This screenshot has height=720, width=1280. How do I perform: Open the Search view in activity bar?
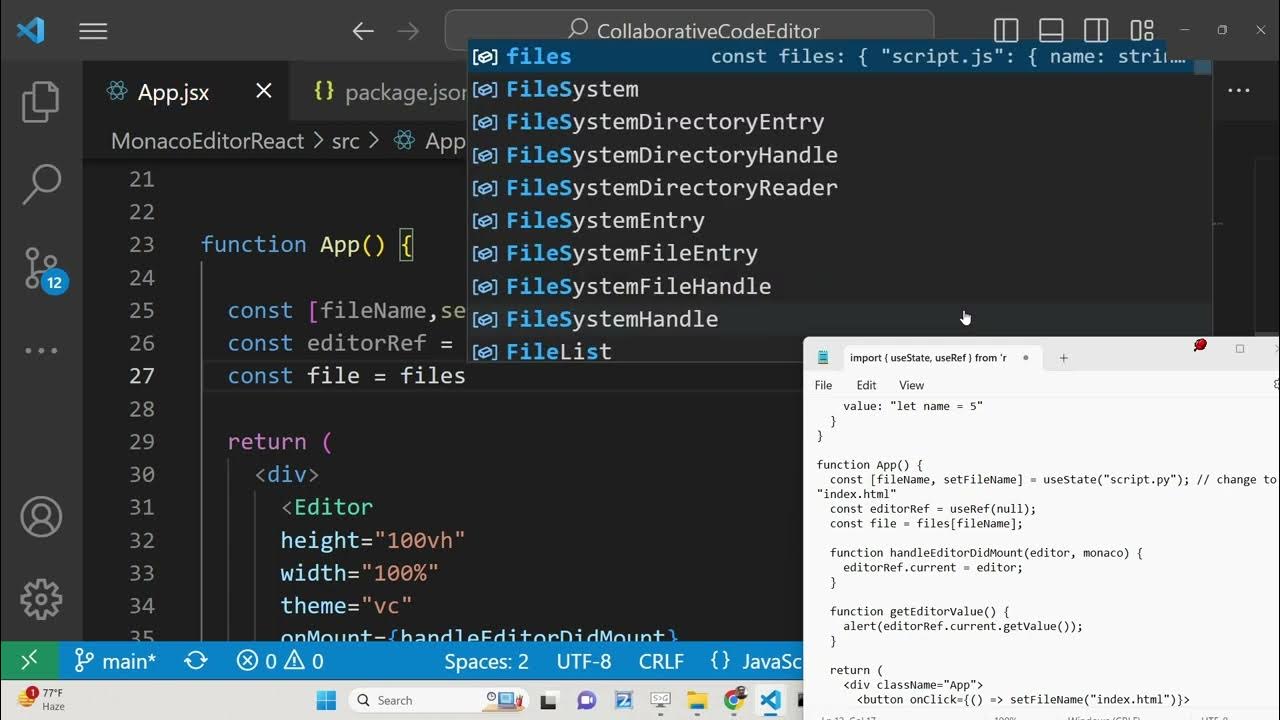pyautogui.click(x=41, y=184)
